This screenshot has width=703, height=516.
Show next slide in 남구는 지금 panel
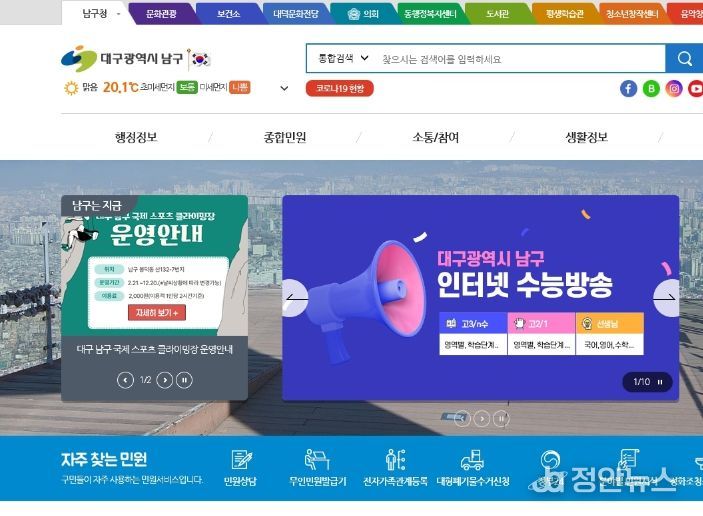165,380
